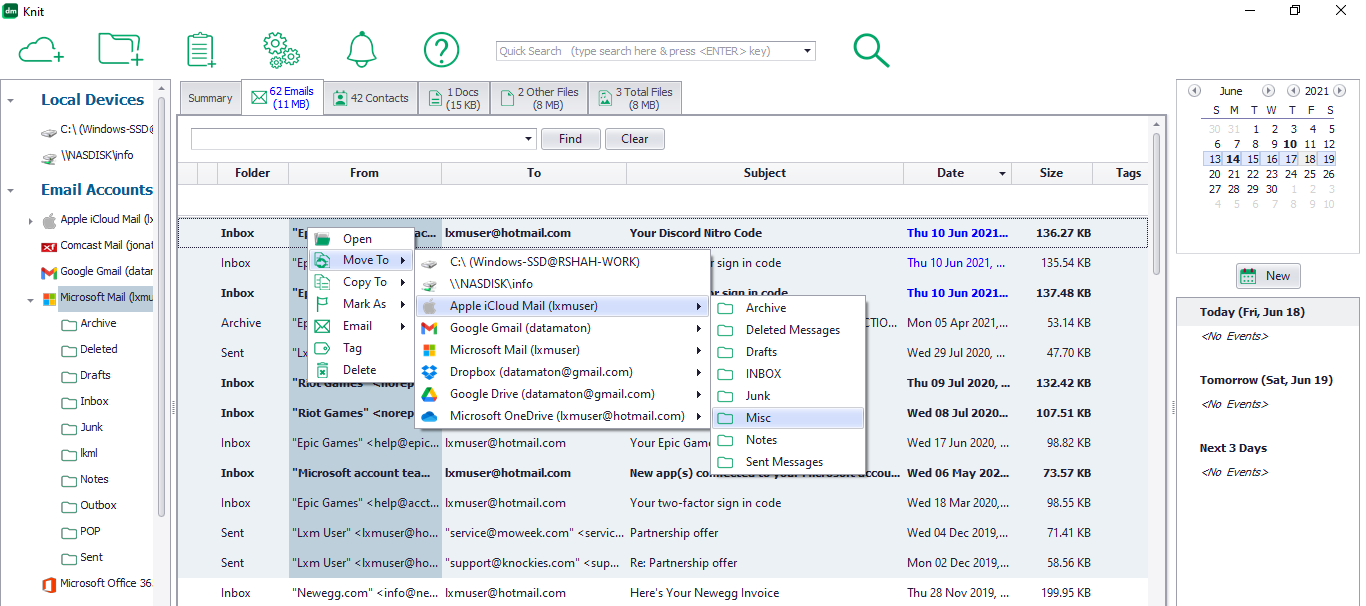
Task: Go to previous year in calendar
Action: point(1293,91)
